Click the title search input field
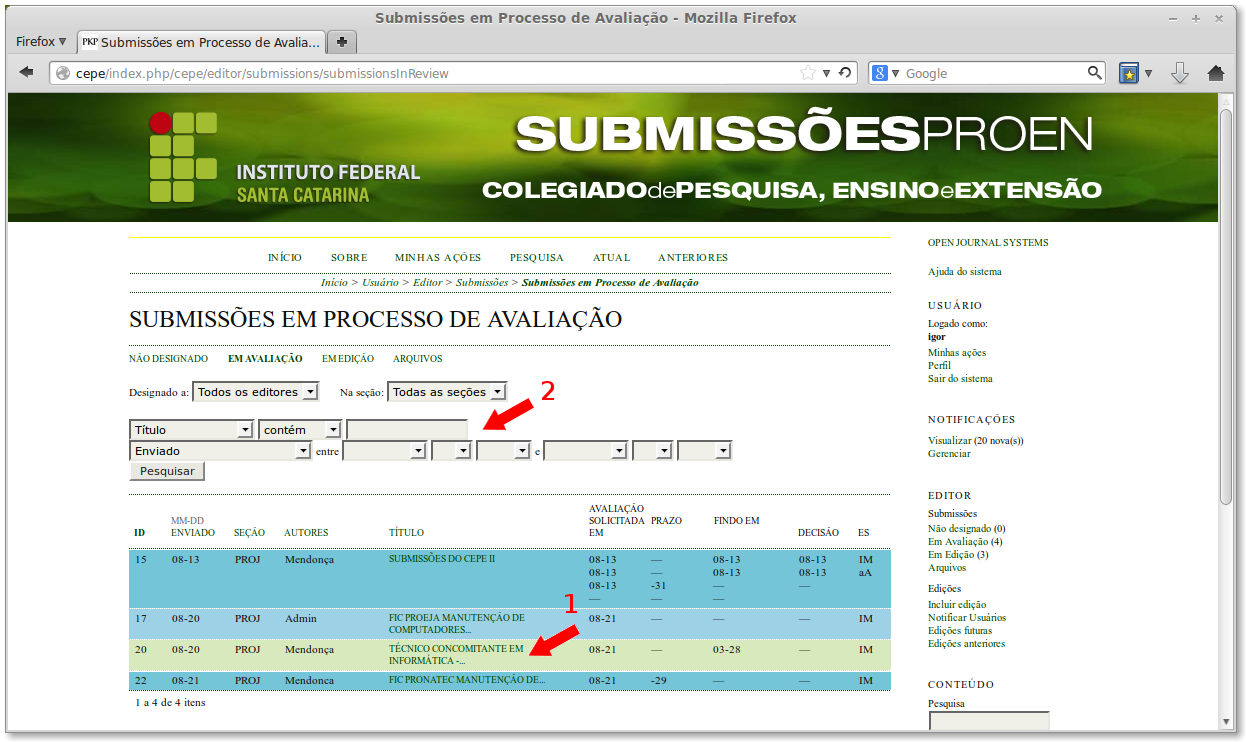This screenshot has width=1246, height=742. pos(406,428)
